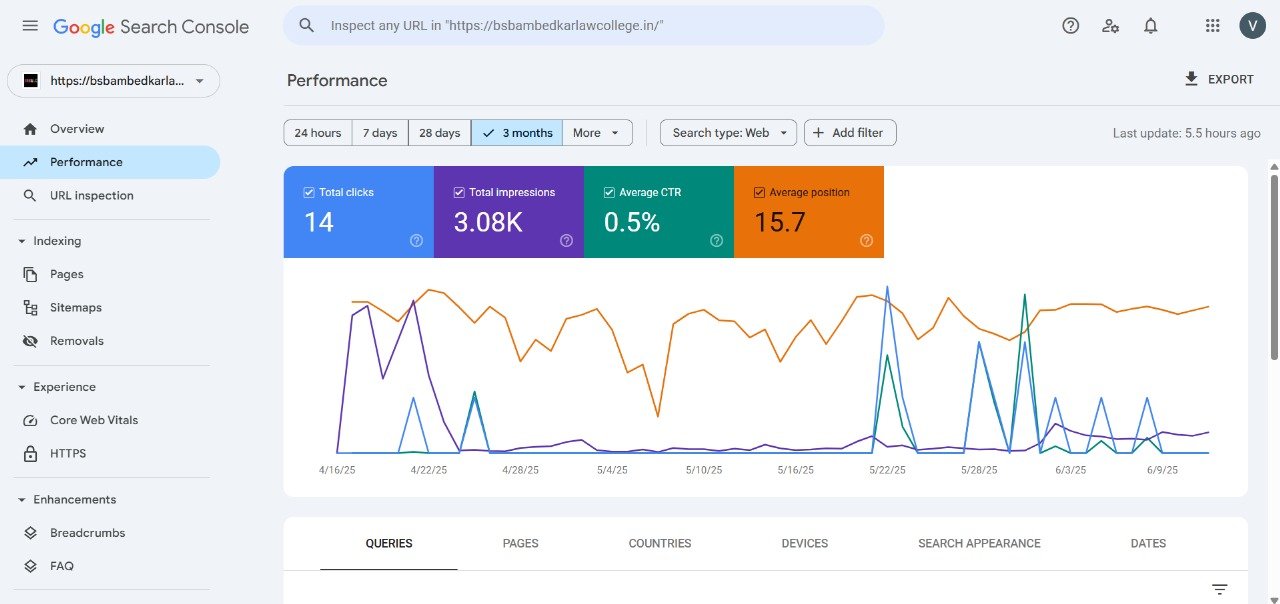1280x604 pixels.
Task: Click the Total clicks help icon
Action: point(416,240)
